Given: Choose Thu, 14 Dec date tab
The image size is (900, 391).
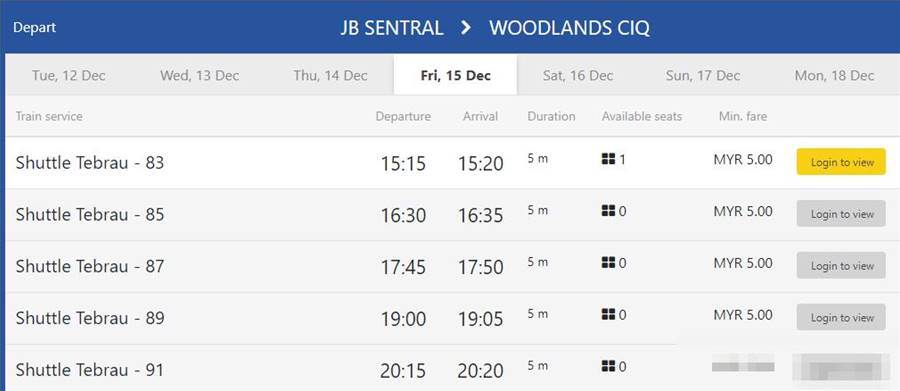Looking at the screenshot, I should [330, 75].
